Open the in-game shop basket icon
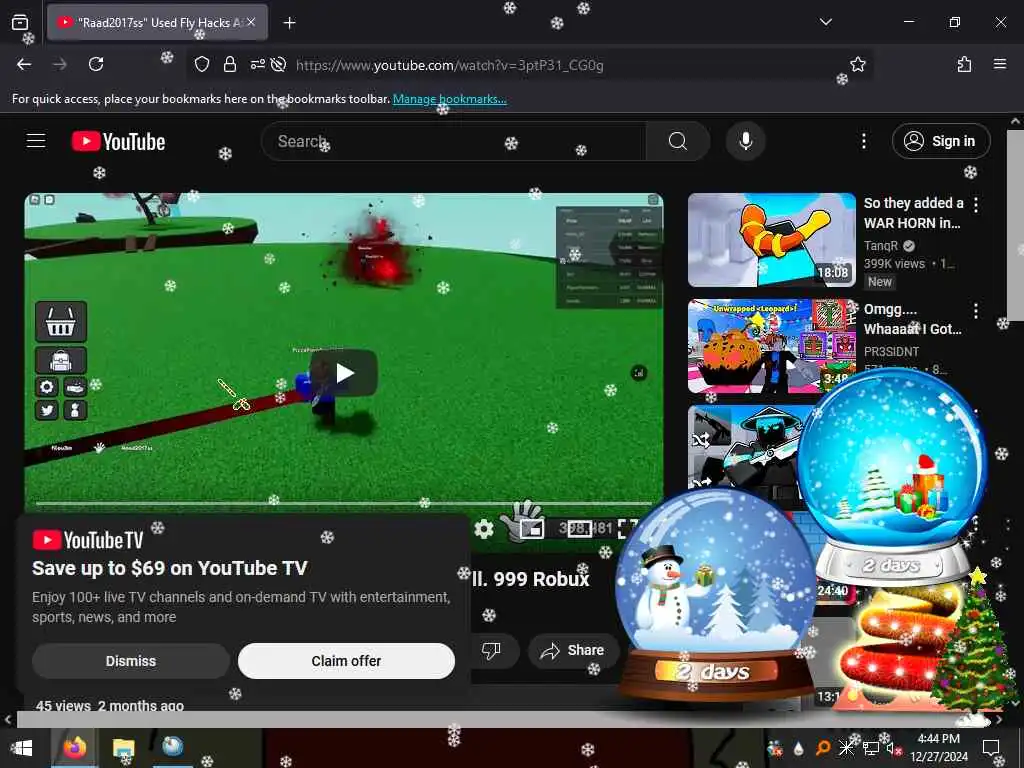Viewport: 1024px width, 768px height. pyautogui.click(x=61, y=321)
